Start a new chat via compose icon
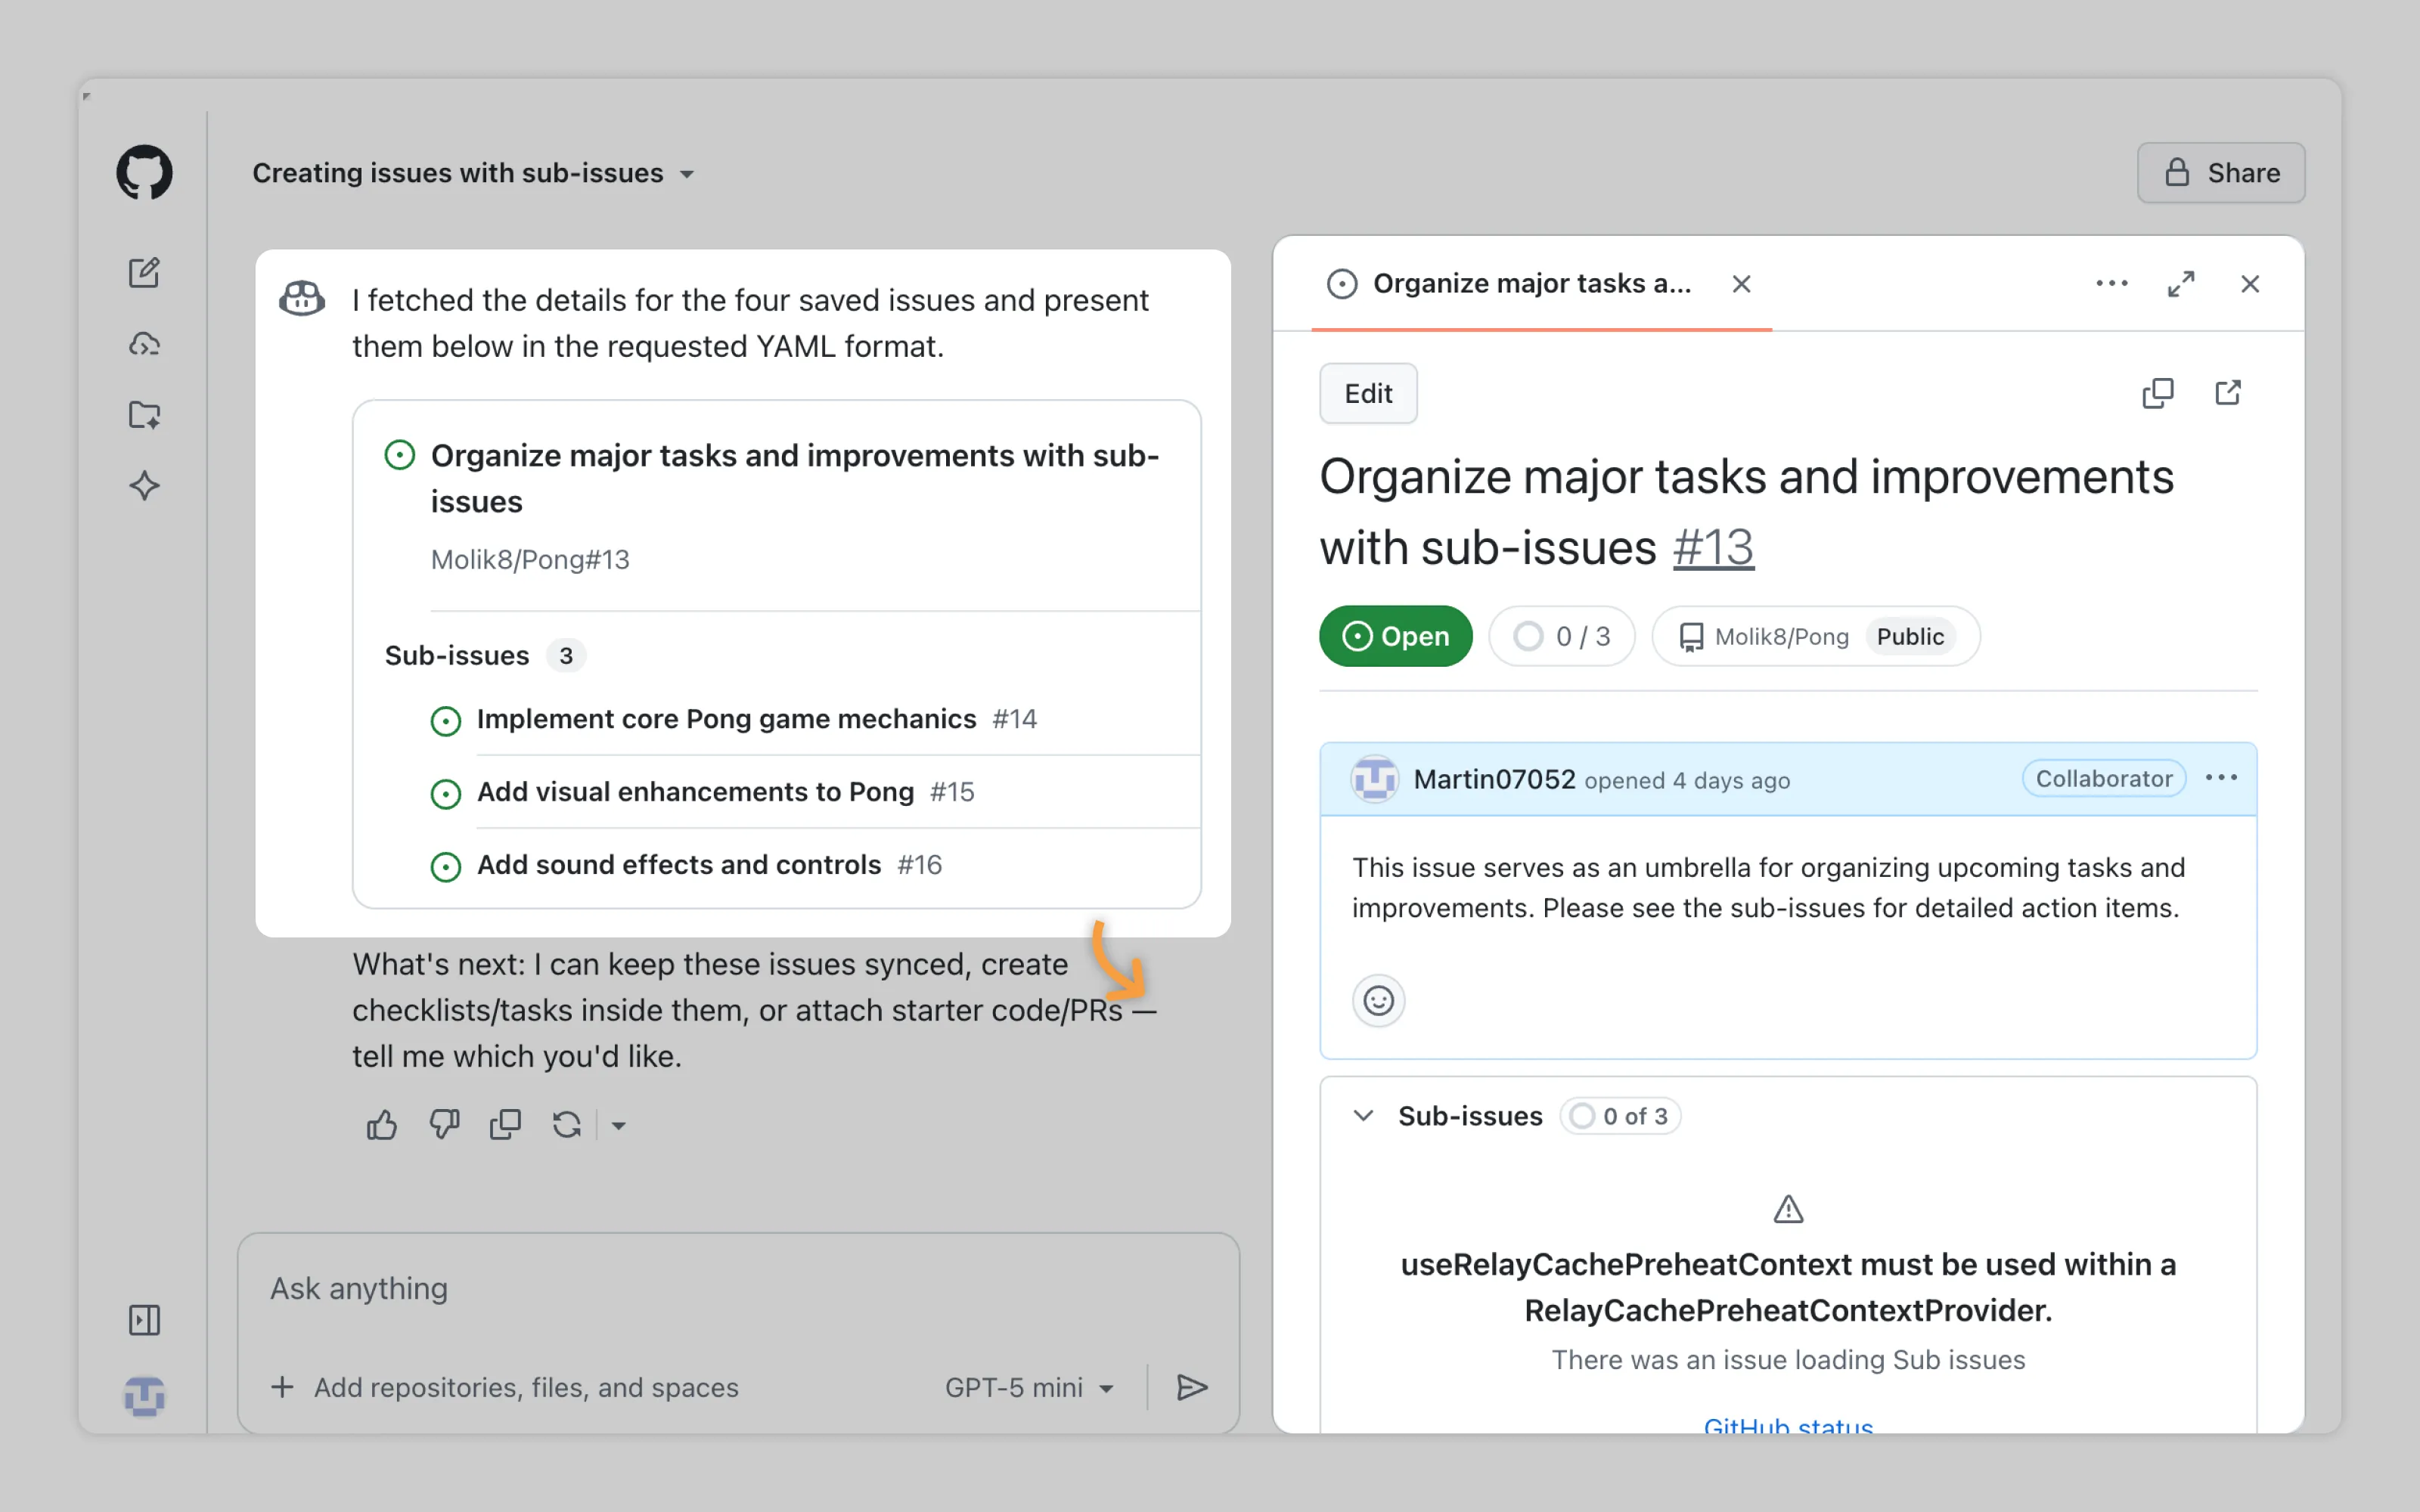 pyautogui.click(x=144, y=272)
